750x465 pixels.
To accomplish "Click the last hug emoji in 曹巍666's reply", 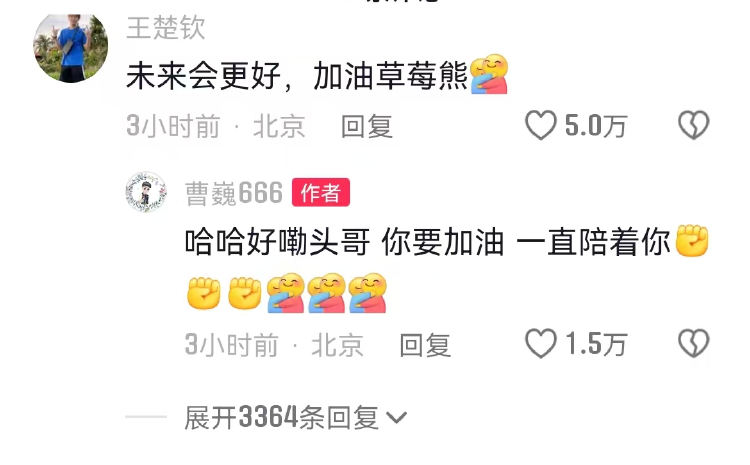I will coord(367,293).
